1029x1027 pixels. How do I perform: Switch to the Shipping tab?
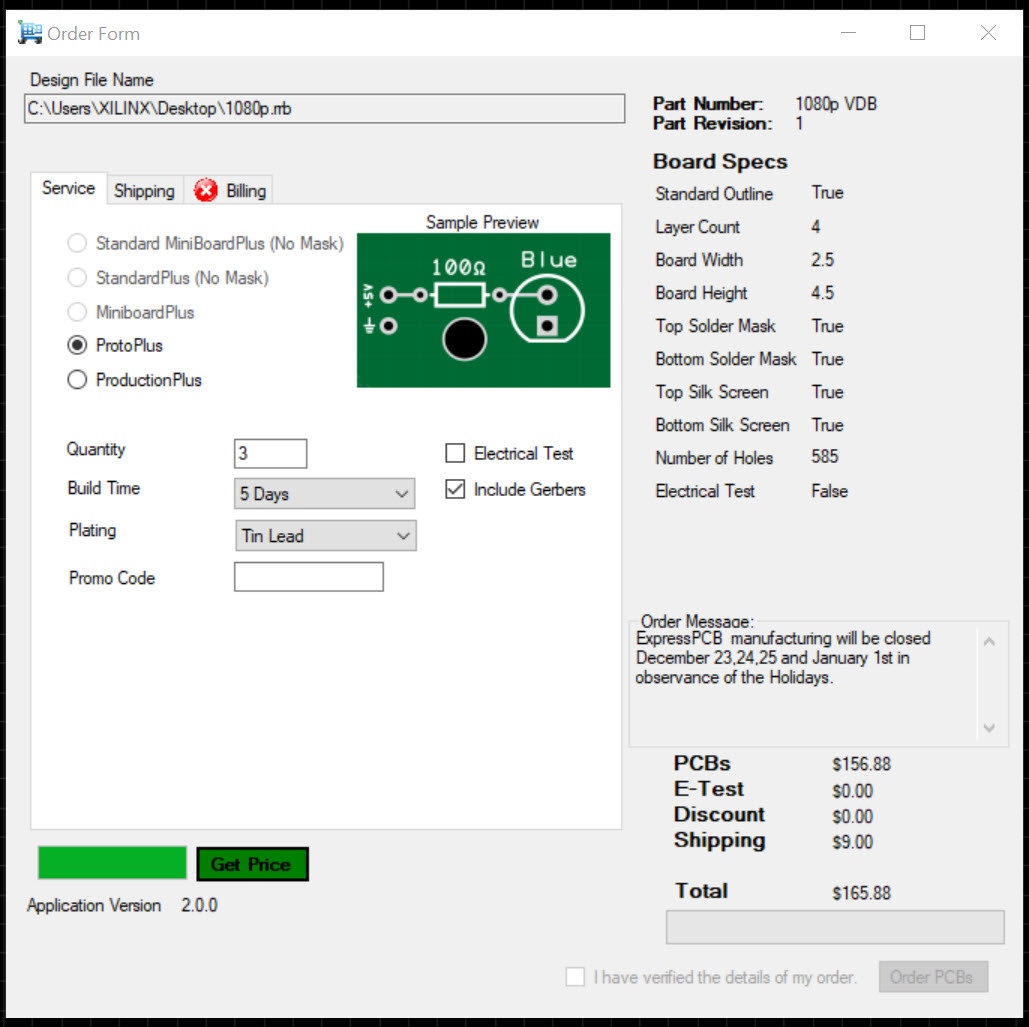click(x=144, y=190)
